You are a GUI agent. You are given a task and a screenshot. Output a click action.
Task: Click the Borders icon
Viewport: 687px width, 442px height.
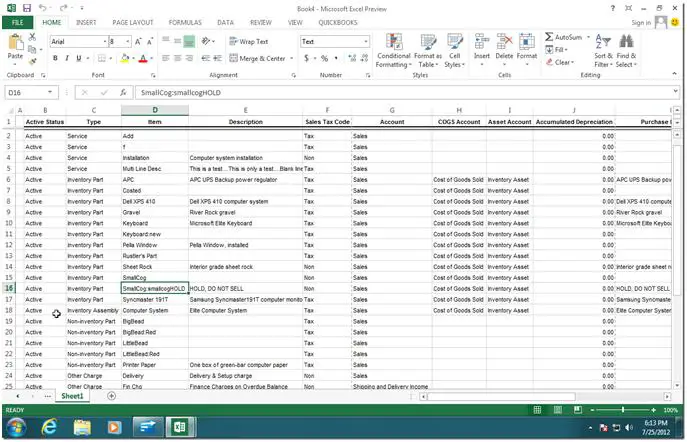(x=102, y=58)
